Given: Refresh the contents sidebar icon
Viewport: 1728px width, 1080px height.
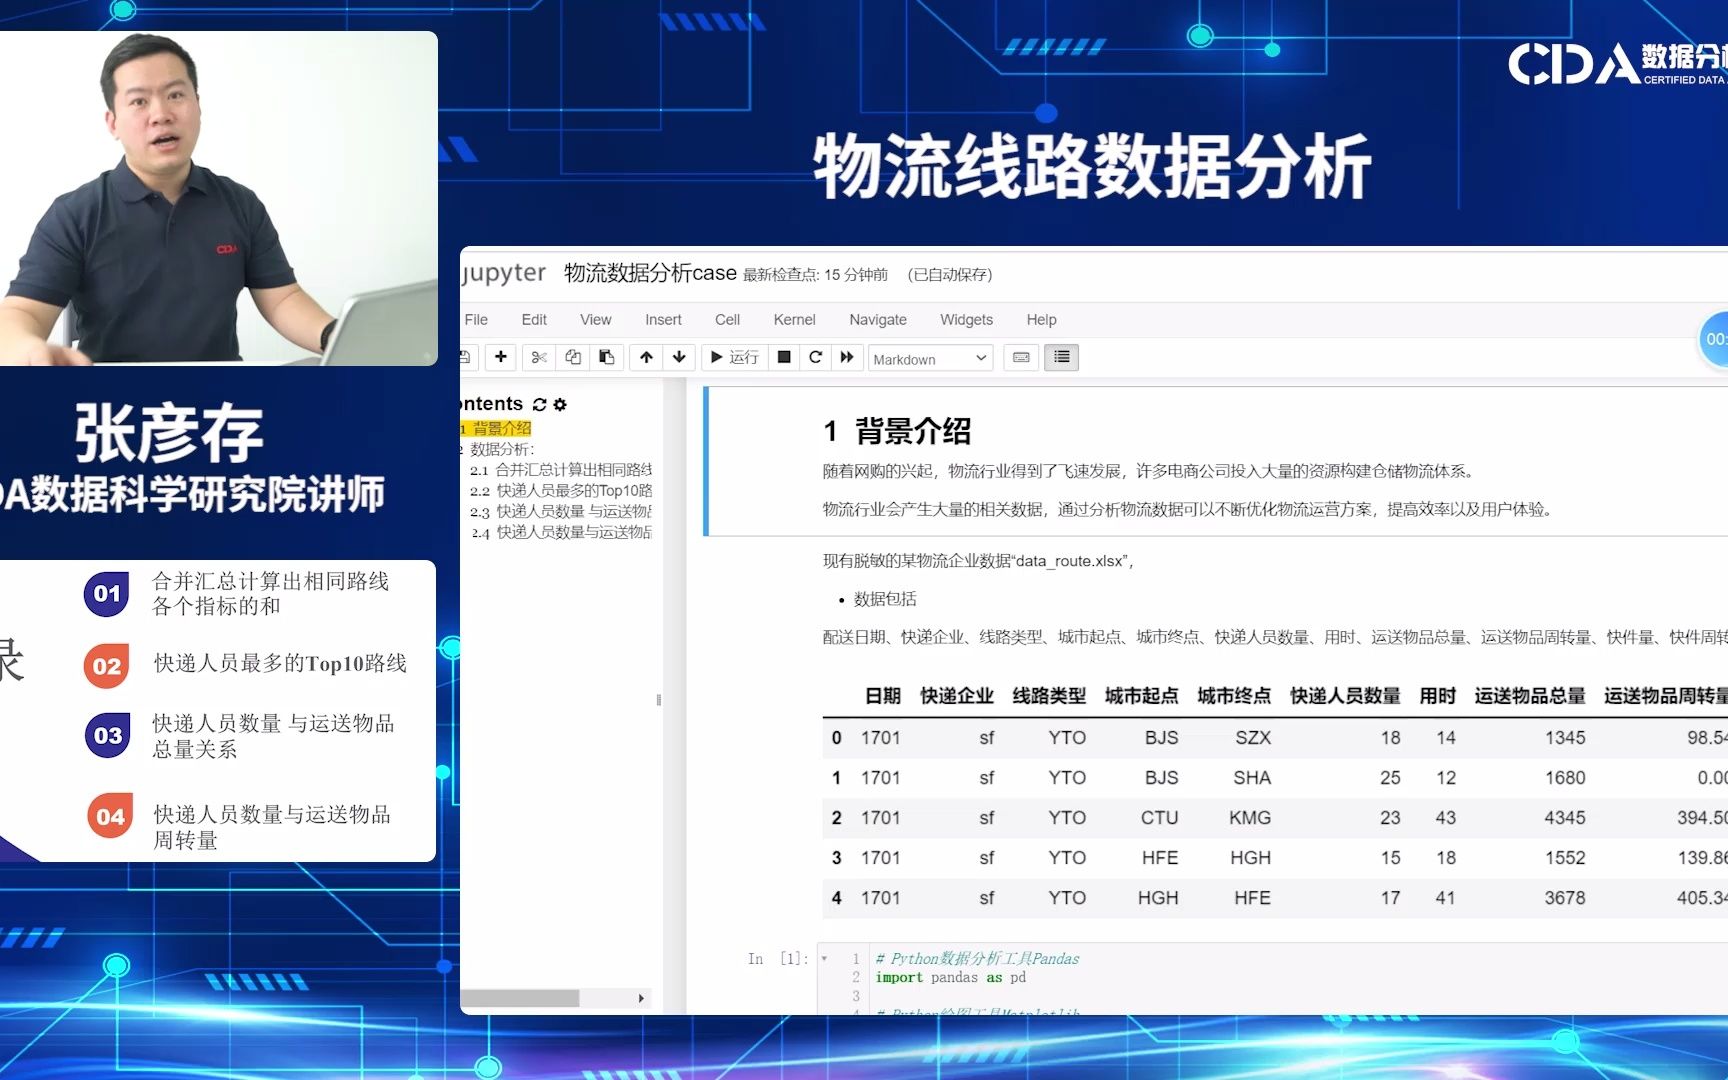Looking at the screenshot, I should click(540, 404).
